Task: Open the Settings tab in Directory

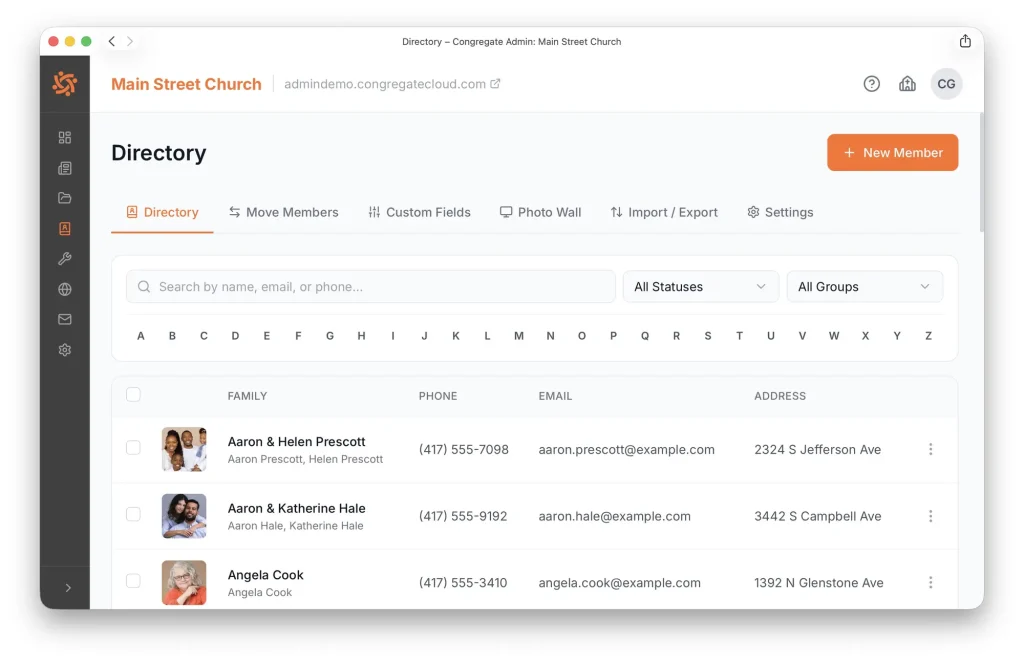Action: click(780, 212)
